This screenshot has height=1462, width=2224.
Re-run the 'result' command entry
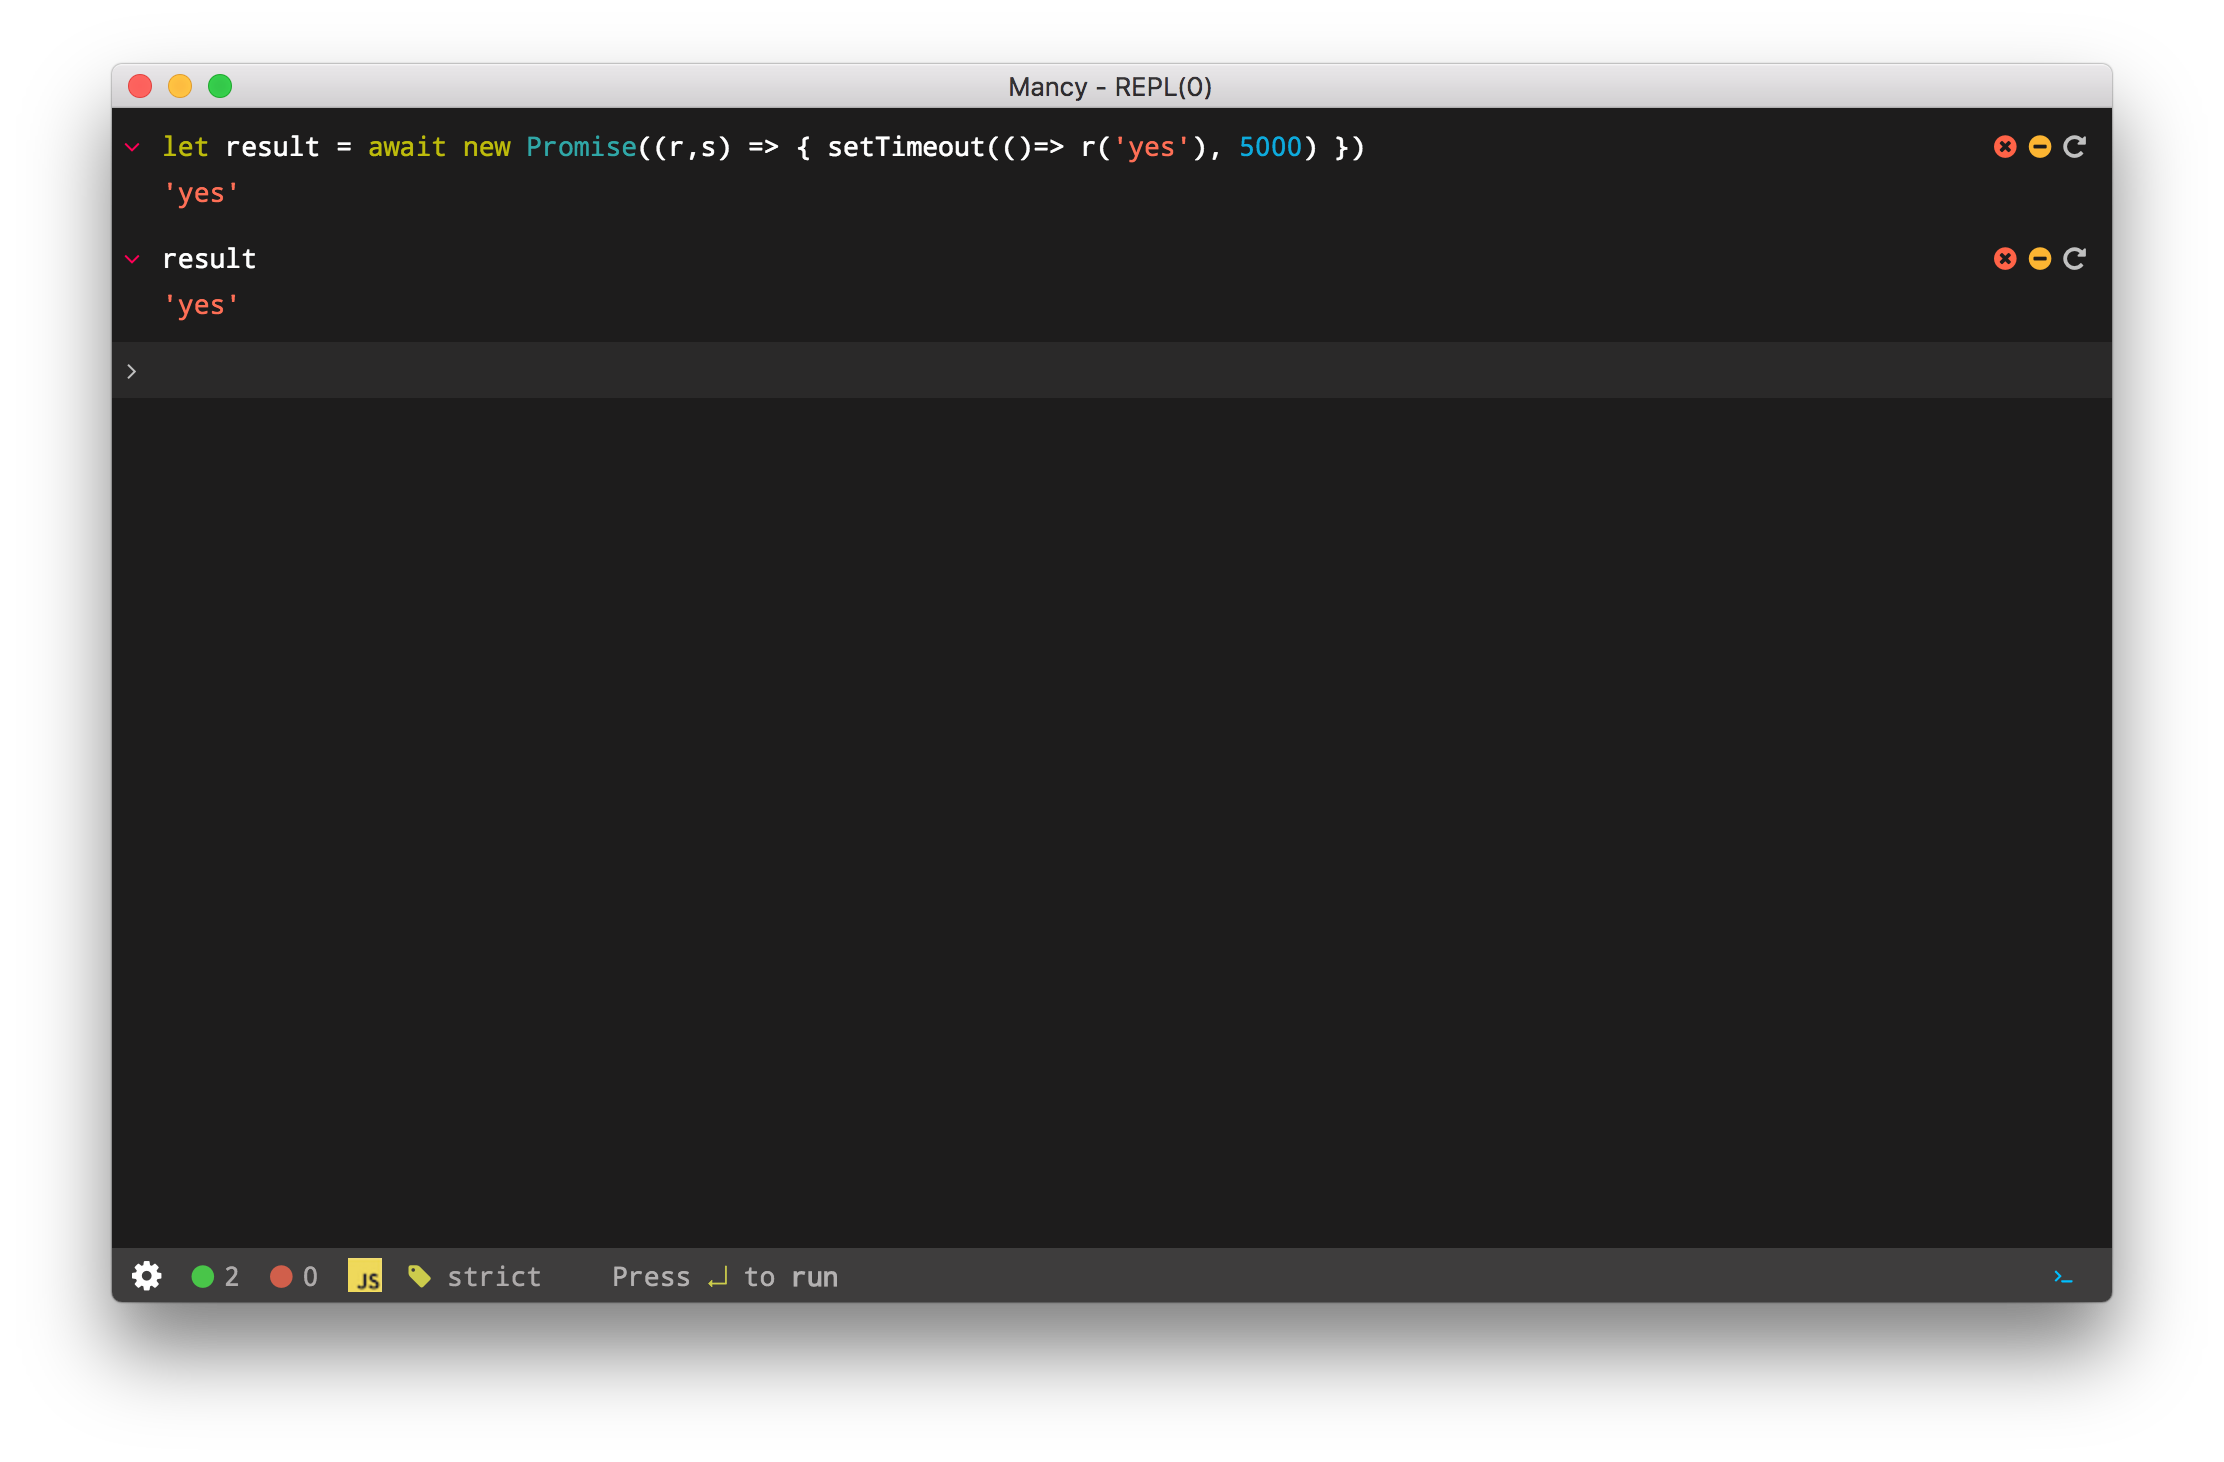click(2074, 259)
